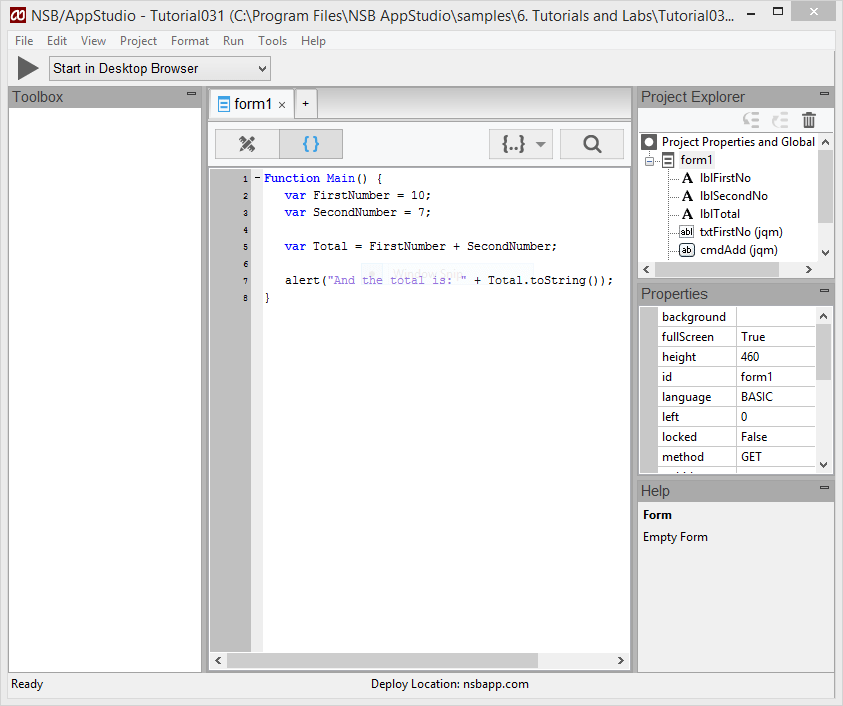
Task: Open the Help menu
Action: (x=313, y=41)
